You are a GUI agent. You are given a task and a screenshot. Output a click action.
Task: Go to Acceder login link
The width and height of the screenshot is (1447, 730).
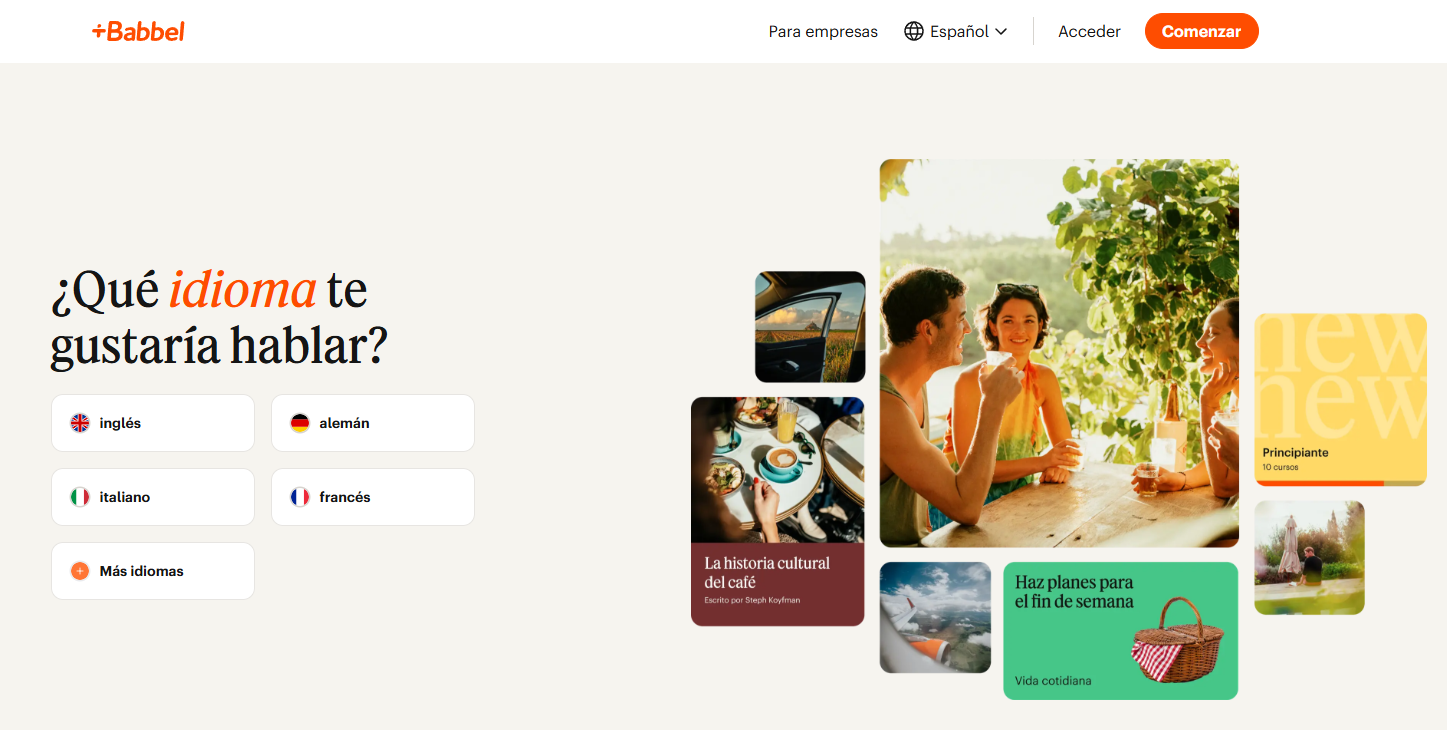coord(1089,31)
